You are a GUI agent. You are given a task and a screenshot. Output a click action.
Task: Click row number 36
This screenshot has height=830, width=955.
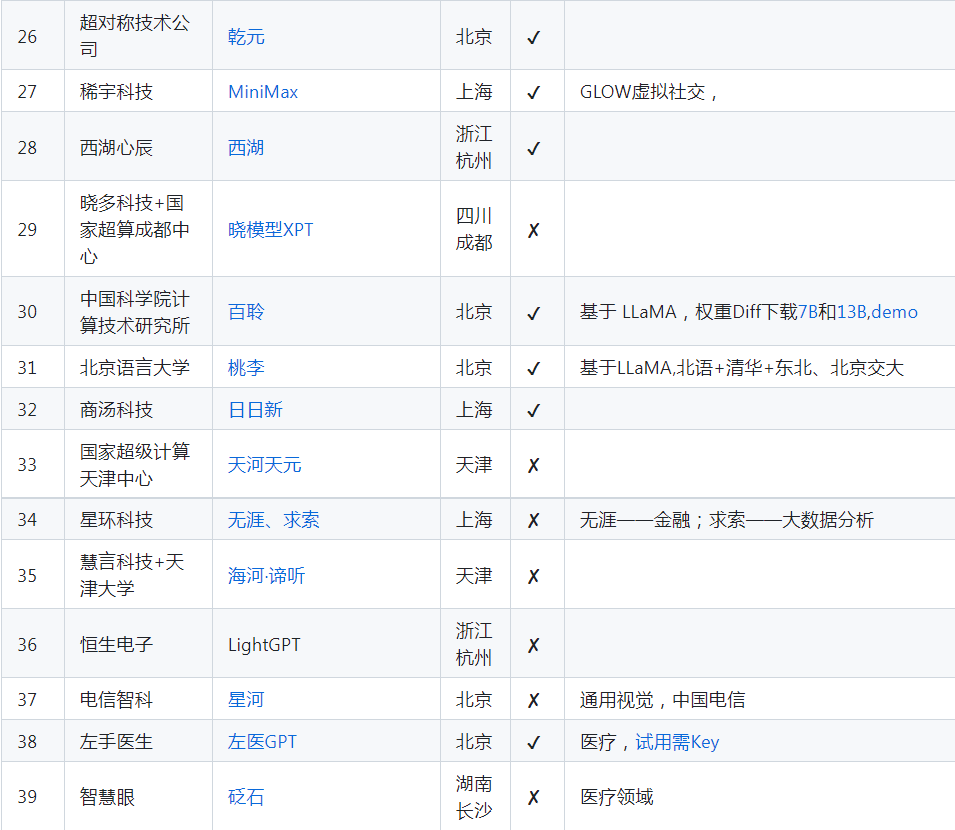[x=27, y=645]
